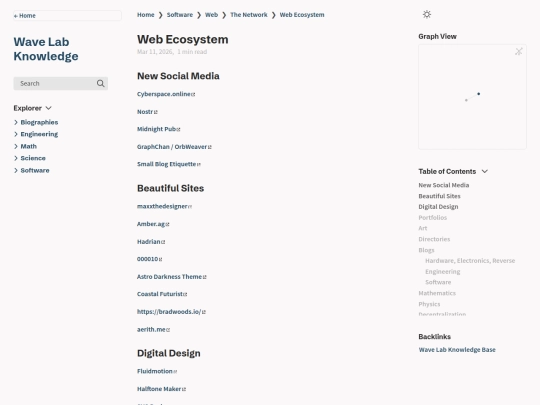Open the Halftone Maker link
Image resolution: width=540 pixels, height=405 pixels.
[161, 389]
